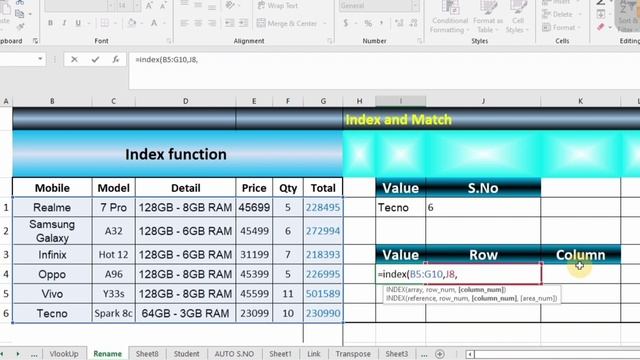
Task: Toggle Italic formatting in Font group
Action: [x=64, y=23]
